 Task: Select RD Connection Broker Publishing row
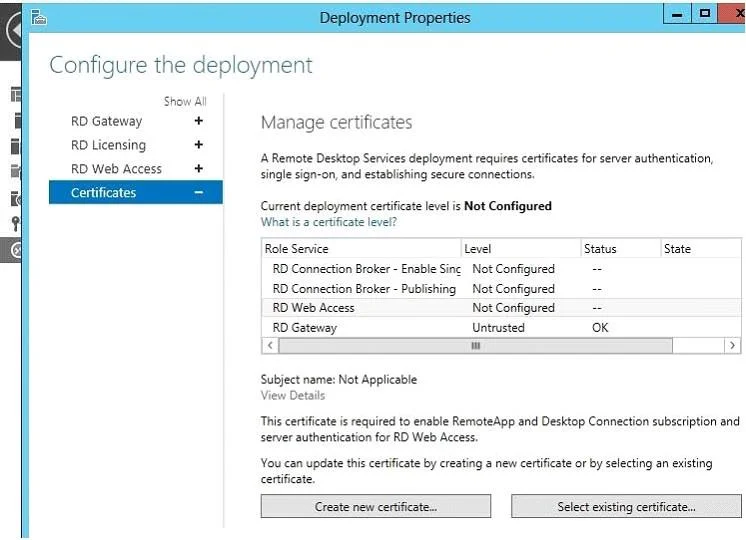[x=501, y=289]
